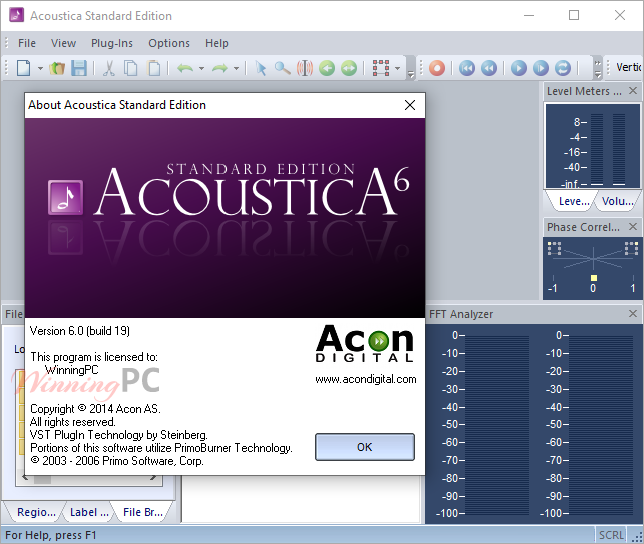Close the FFT Analyzer panel
The width and height of the screenshot is (644, 544).
633,314
